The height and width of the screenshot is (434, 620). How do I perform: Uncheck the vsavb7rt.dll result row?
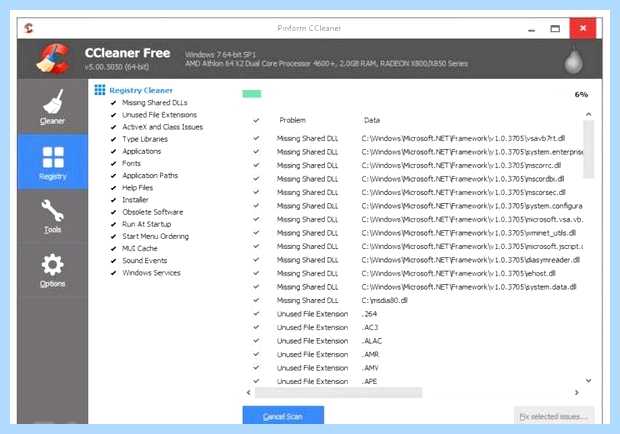pos(256,138)
